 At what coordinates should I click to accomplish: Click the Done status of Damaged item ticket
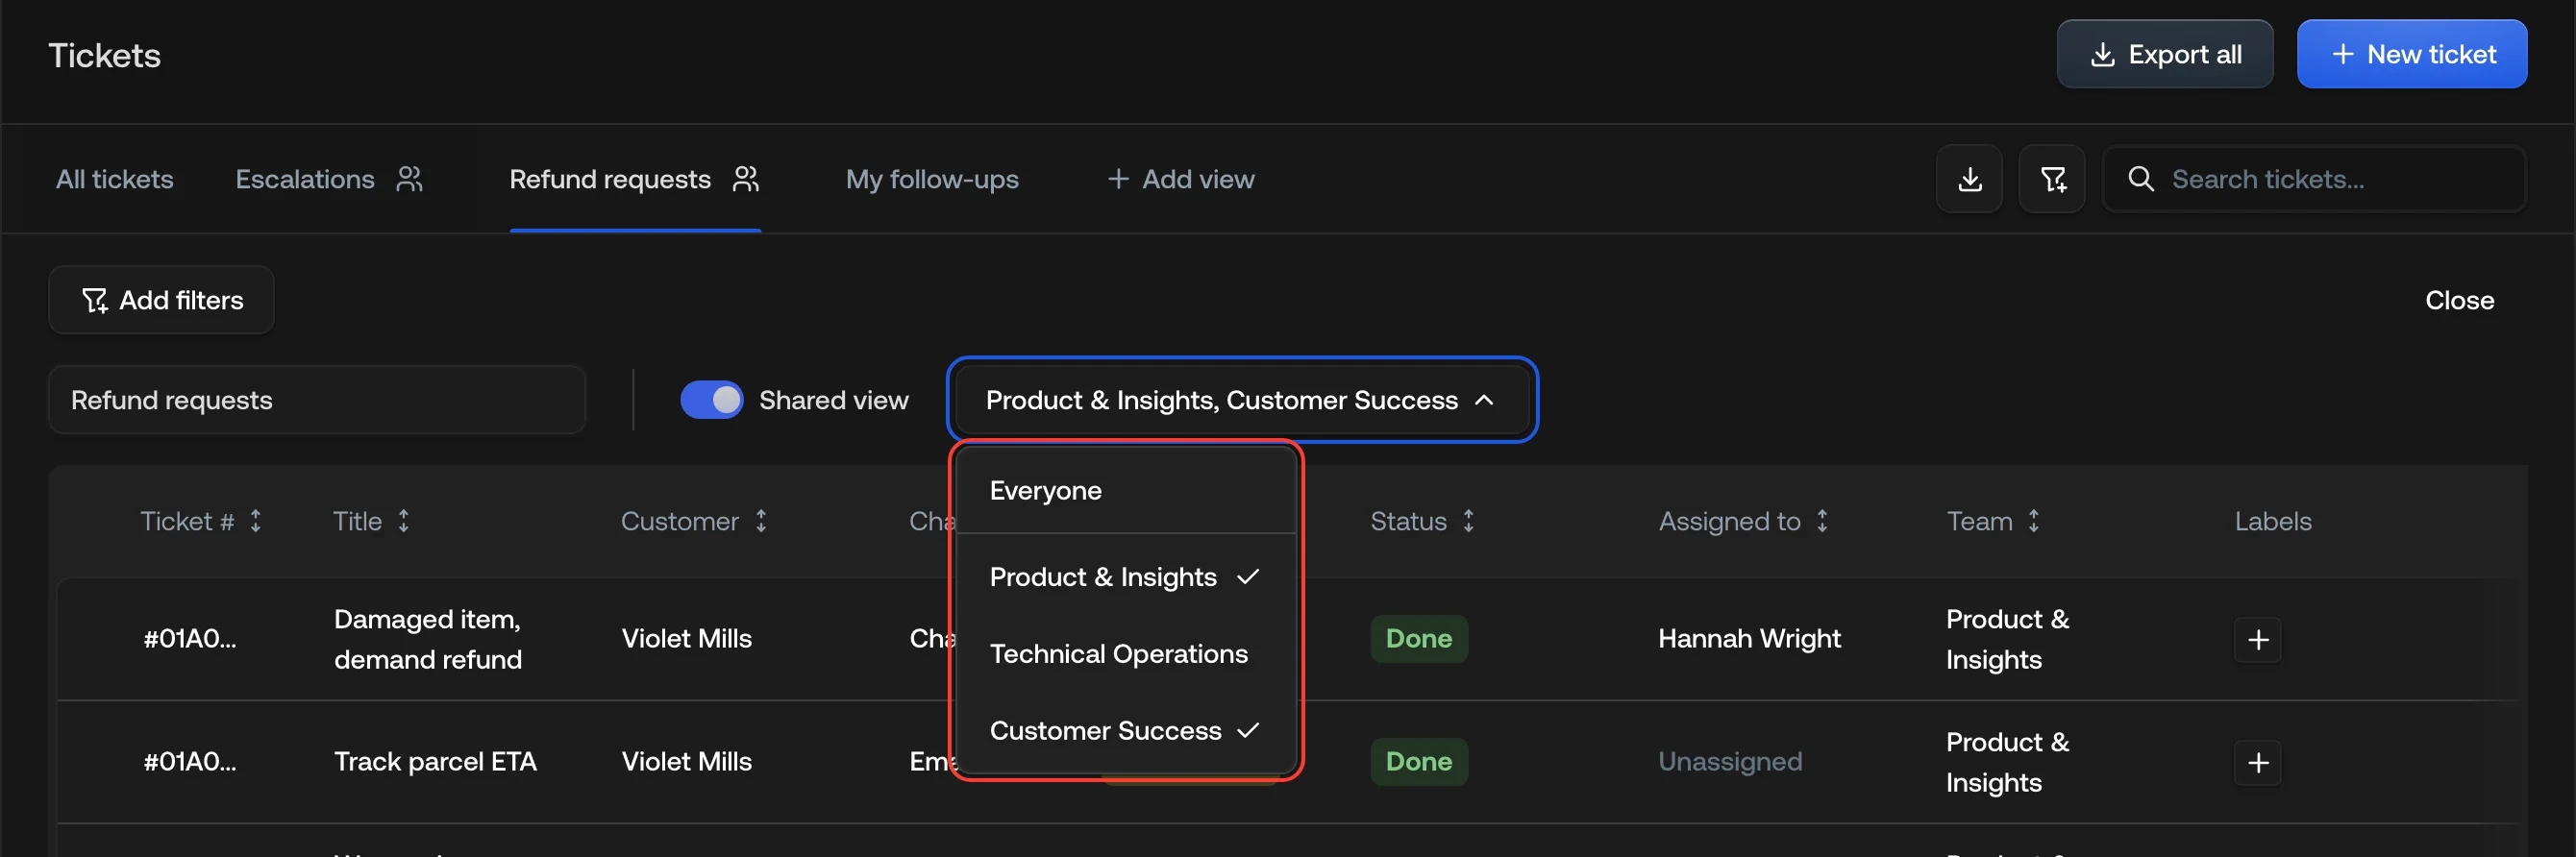1418,639
